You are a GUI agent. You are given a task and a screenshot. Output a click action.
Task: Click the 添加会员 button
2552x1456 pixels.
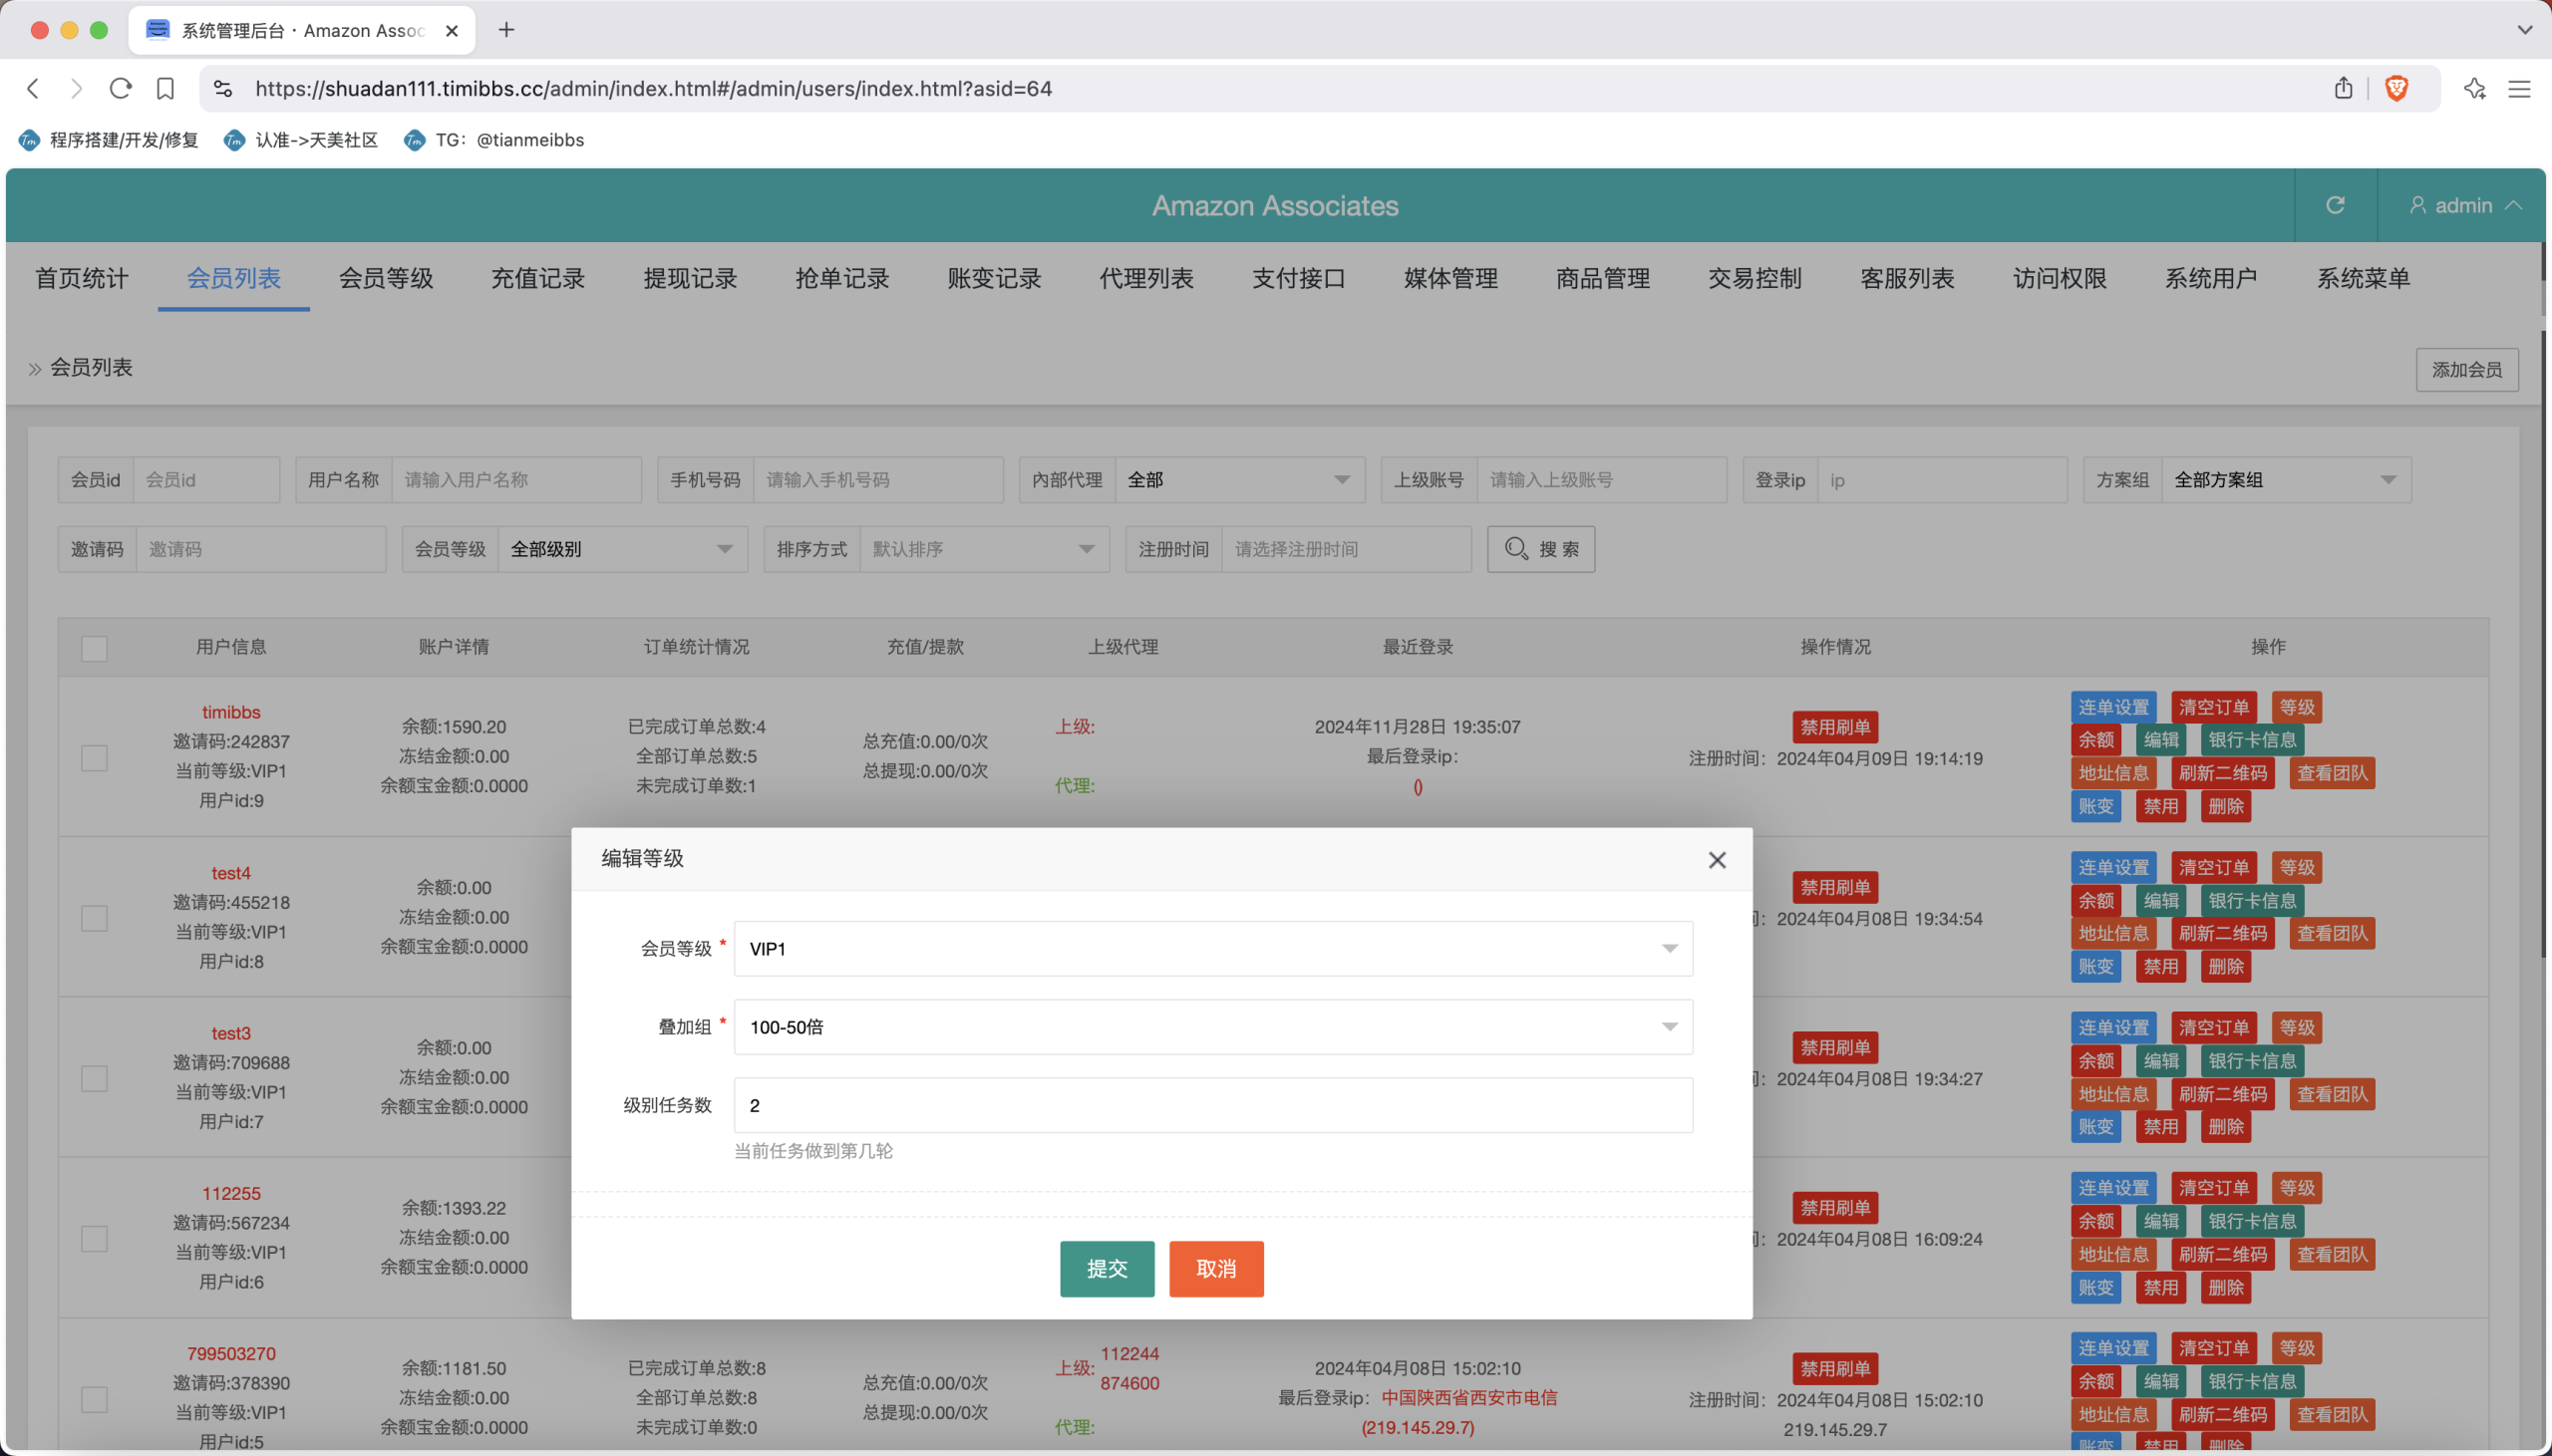[x=2467, y=370]
